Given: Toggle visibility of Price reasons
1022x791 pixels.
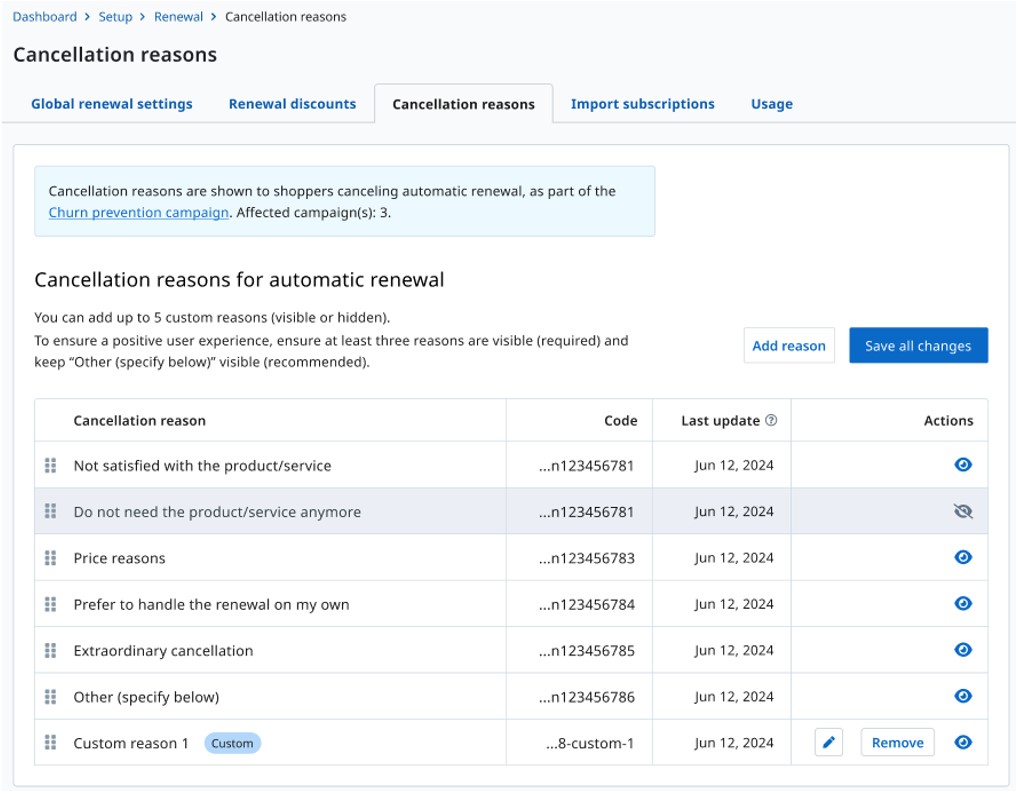Looking at the screenshot, I should click(963, 558).
